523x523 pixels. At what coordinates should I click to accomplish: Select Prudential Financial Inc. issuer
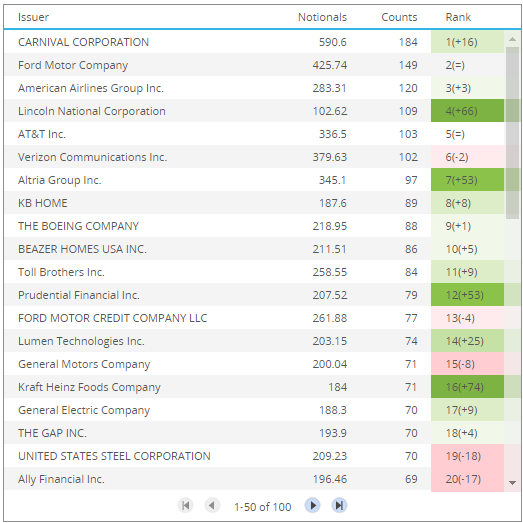point(79,295)
